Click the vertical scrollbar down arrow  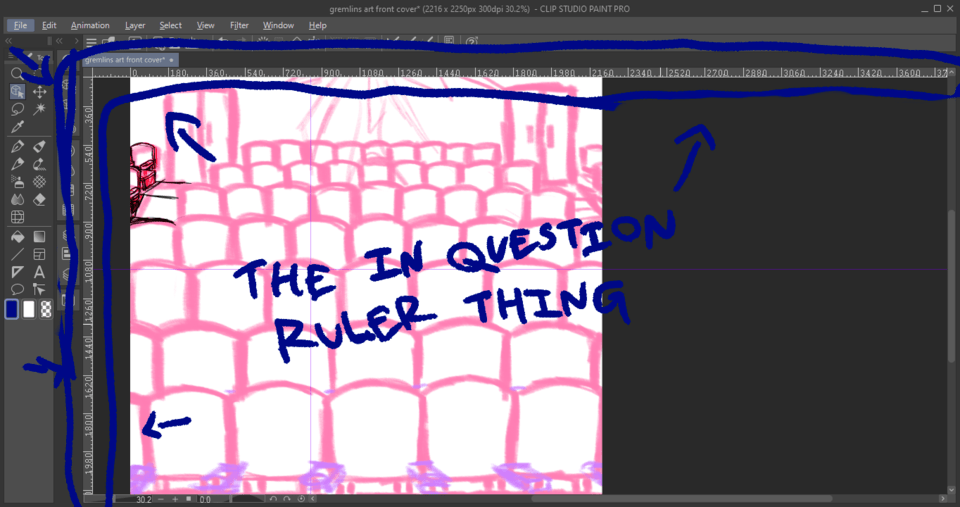pos(952,490)
